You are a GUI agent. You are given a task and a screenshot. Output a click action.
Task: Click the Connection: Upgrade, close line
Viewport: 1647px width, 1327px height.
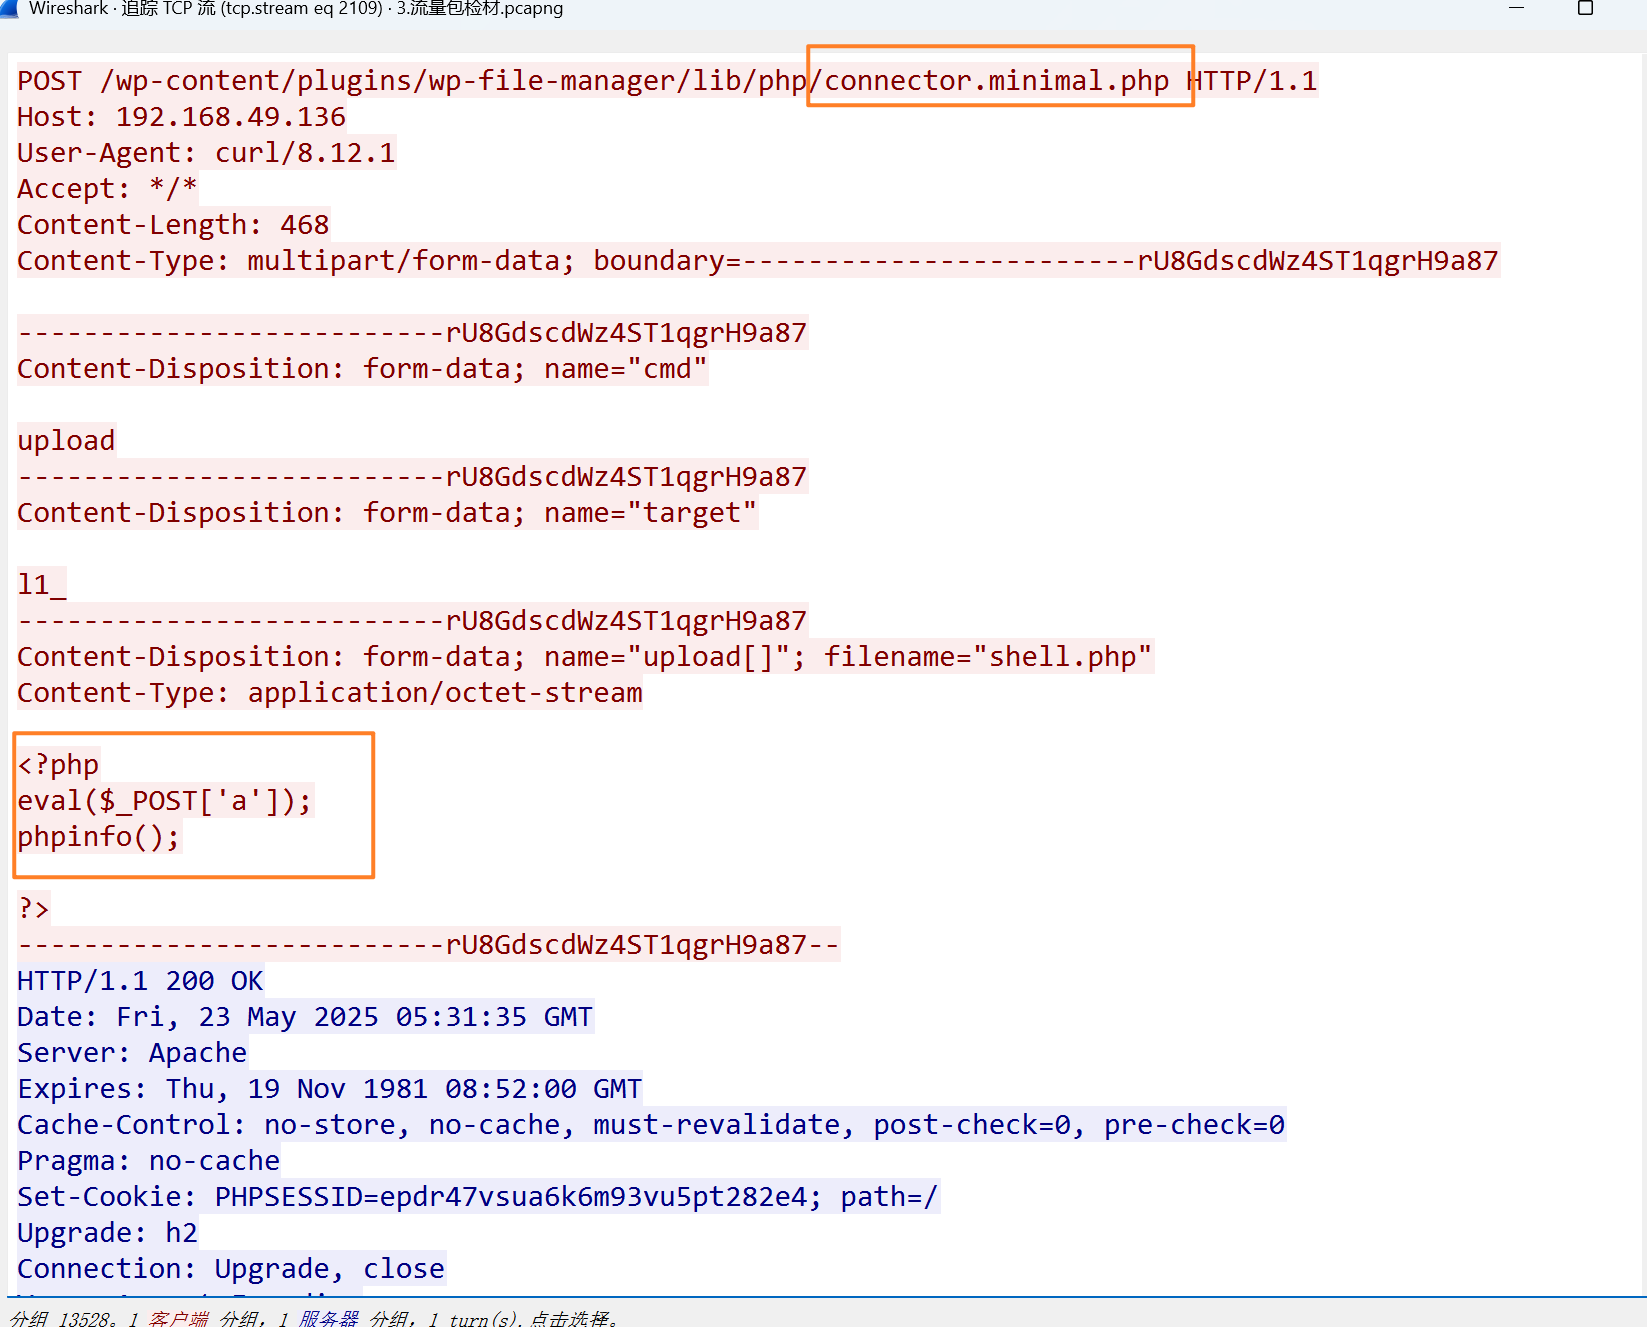231,1269
